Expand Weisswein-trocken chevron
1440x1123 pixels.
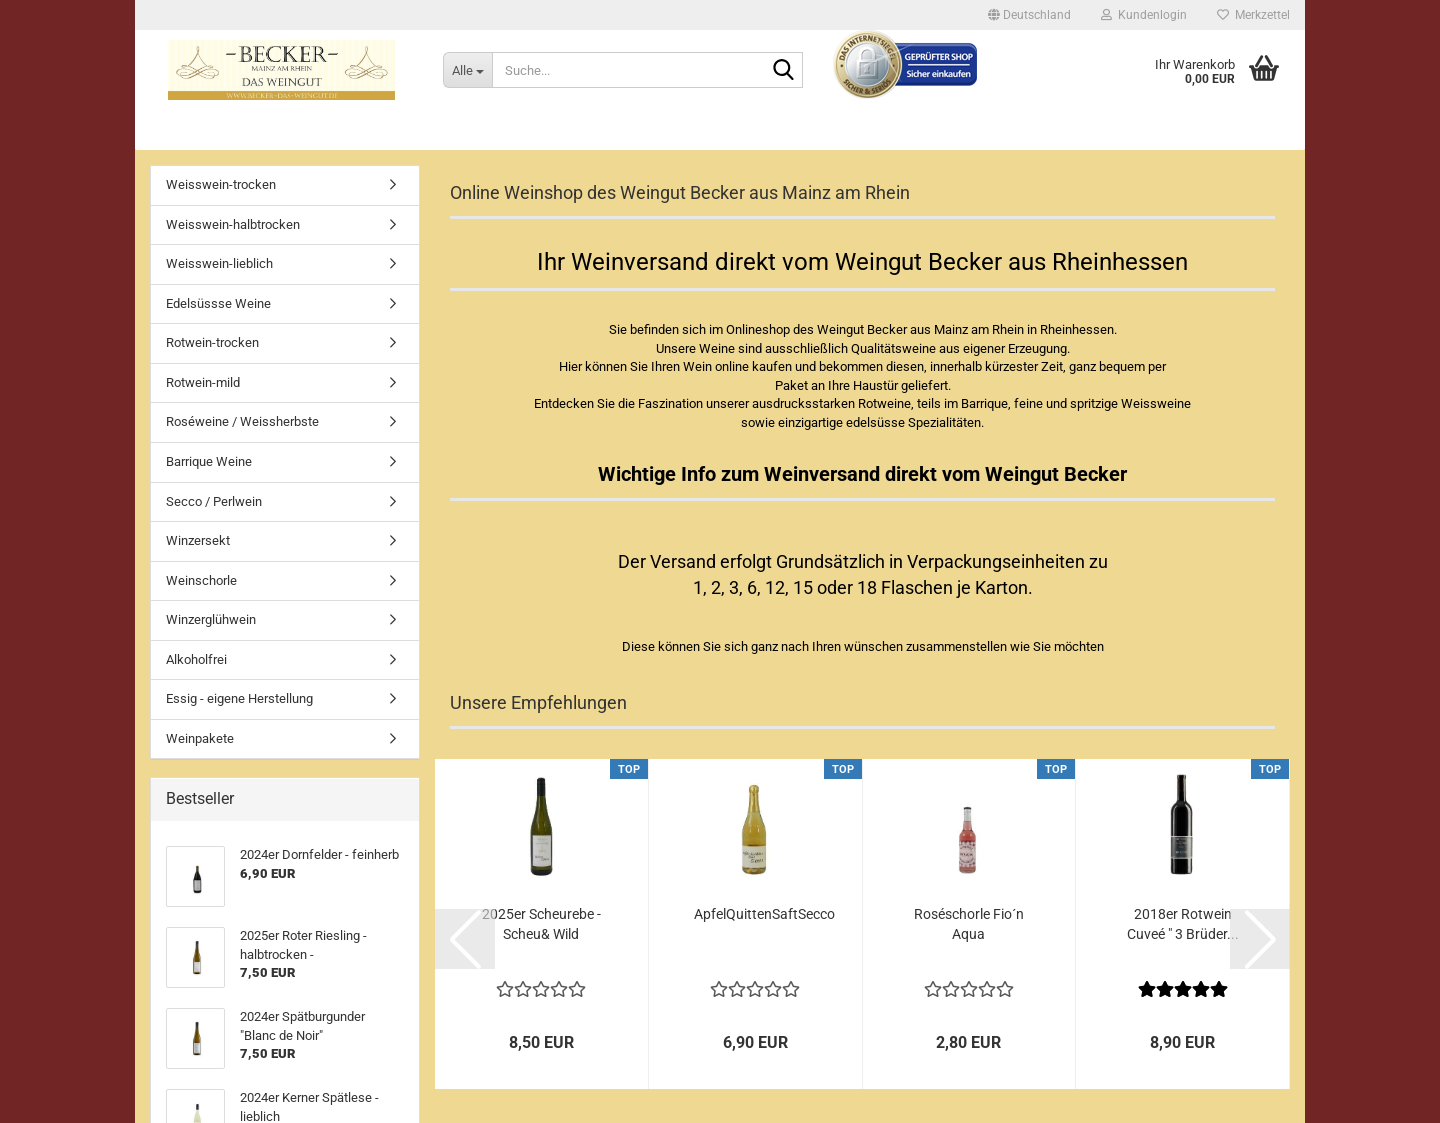pos(392,185)
